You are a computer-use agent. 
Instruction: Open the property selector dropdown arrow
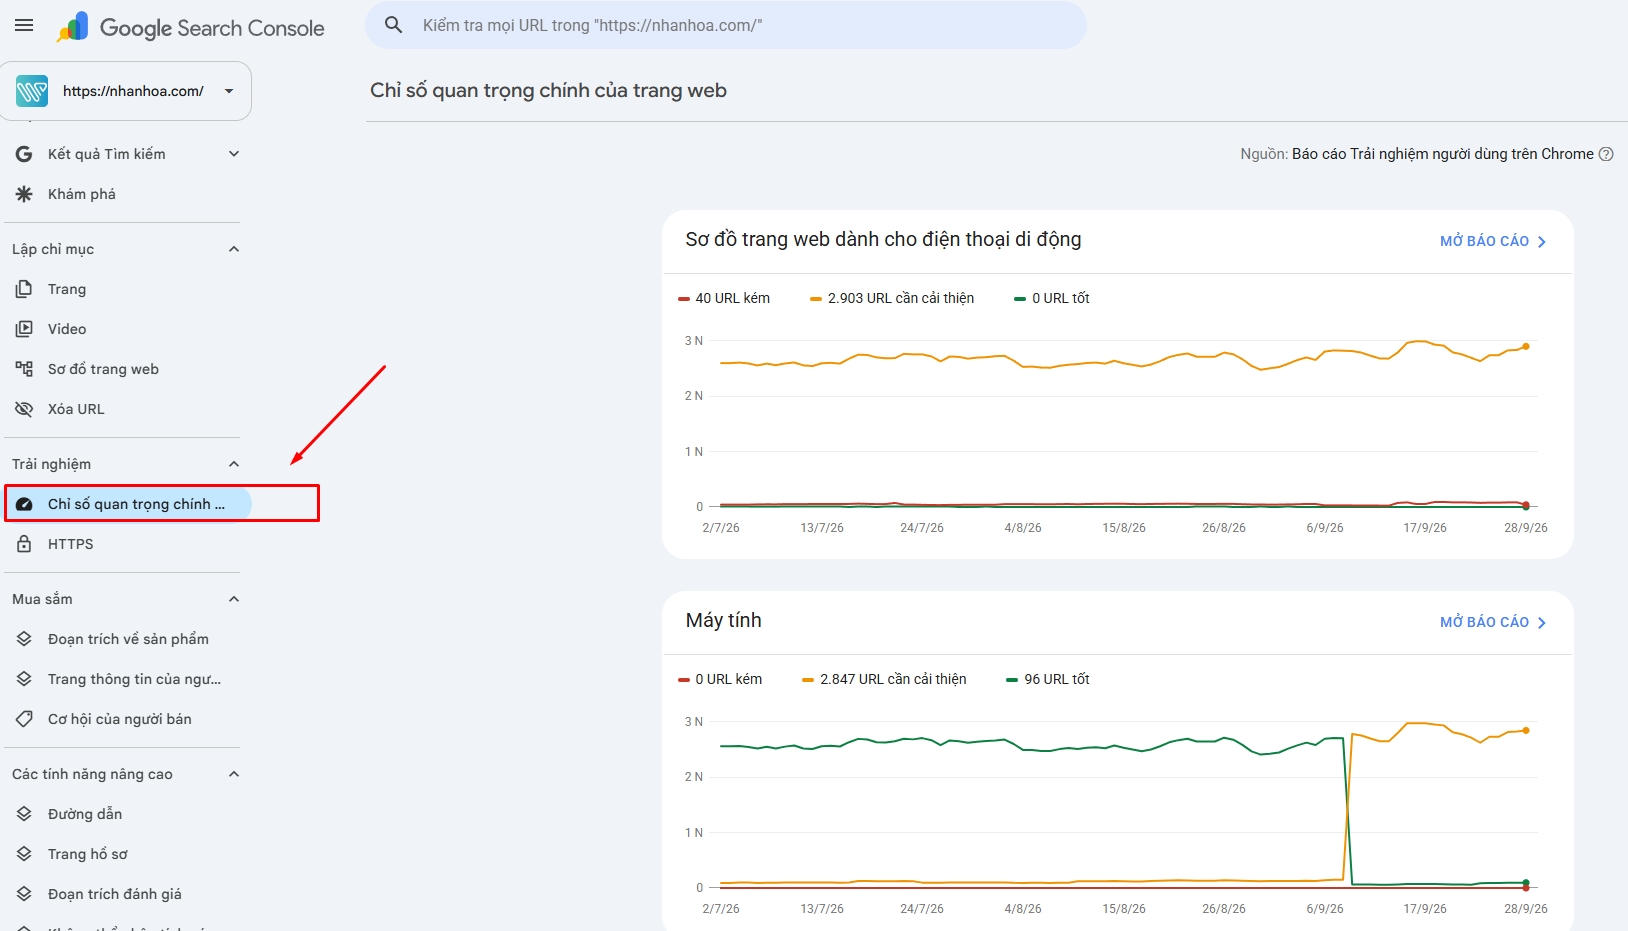point(229,91)
